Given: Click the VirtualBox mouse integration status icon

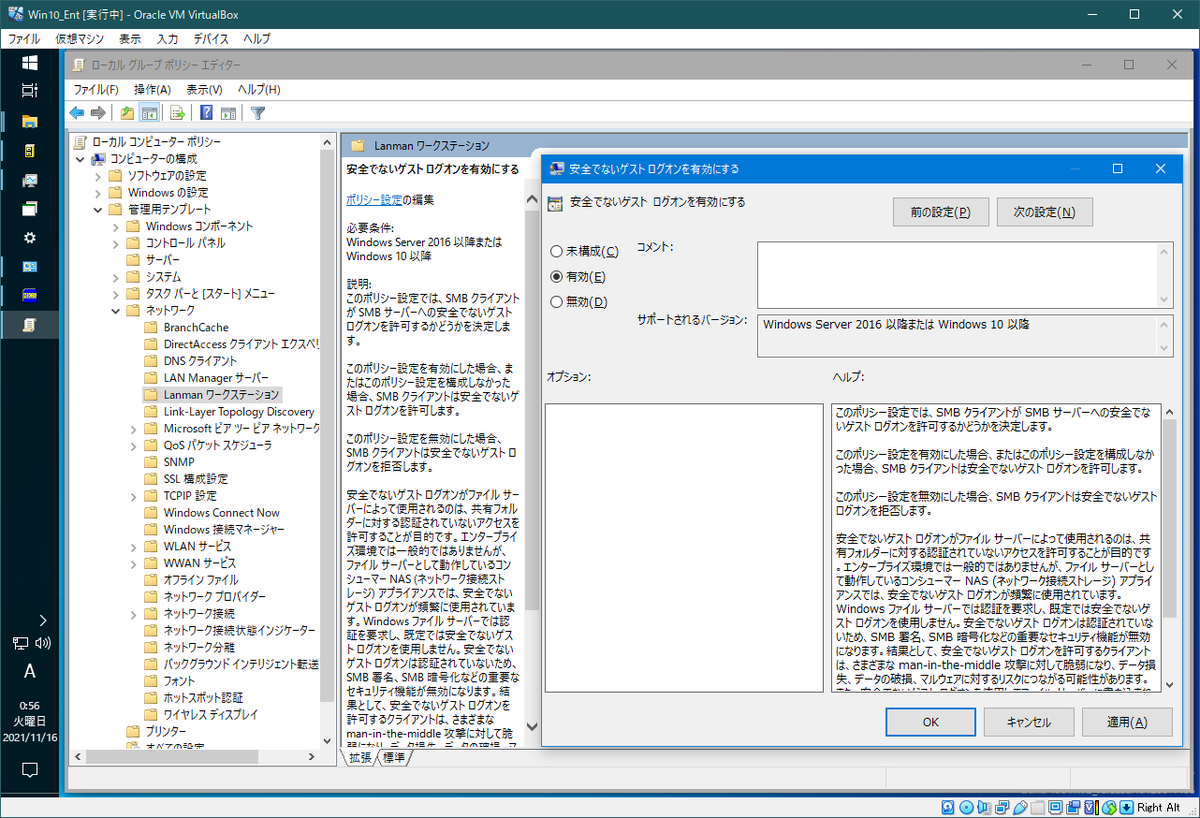Looking at the screenshot, I should (x=1110, y=807).
